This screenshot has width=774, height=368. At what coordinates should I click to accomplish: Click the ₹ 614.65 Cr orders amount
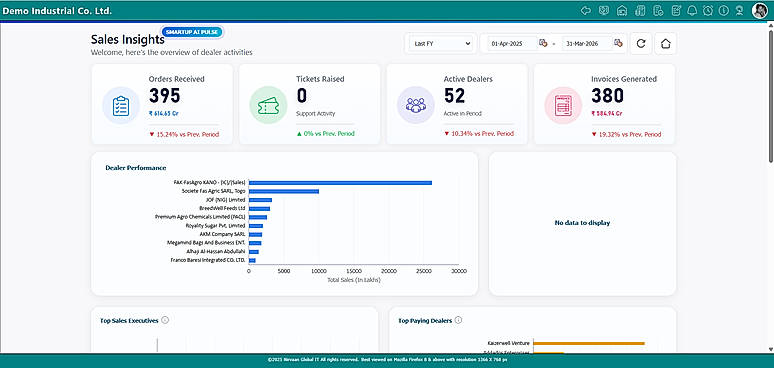point(163,113)
